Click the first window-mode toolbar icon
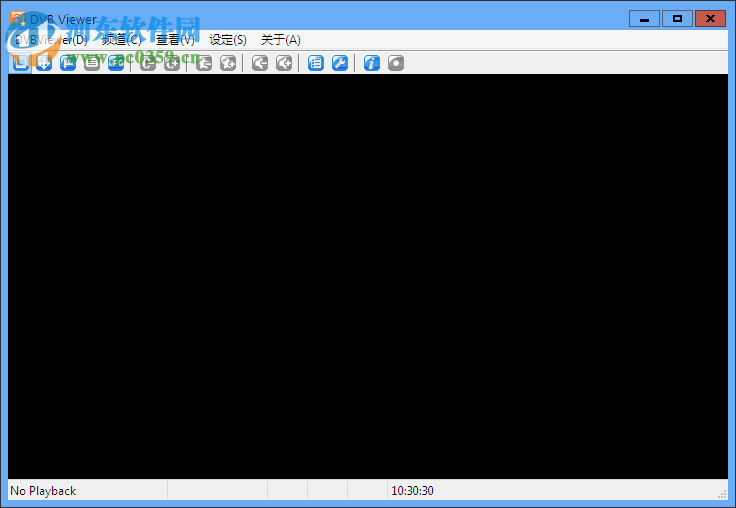 coord(20,63)
